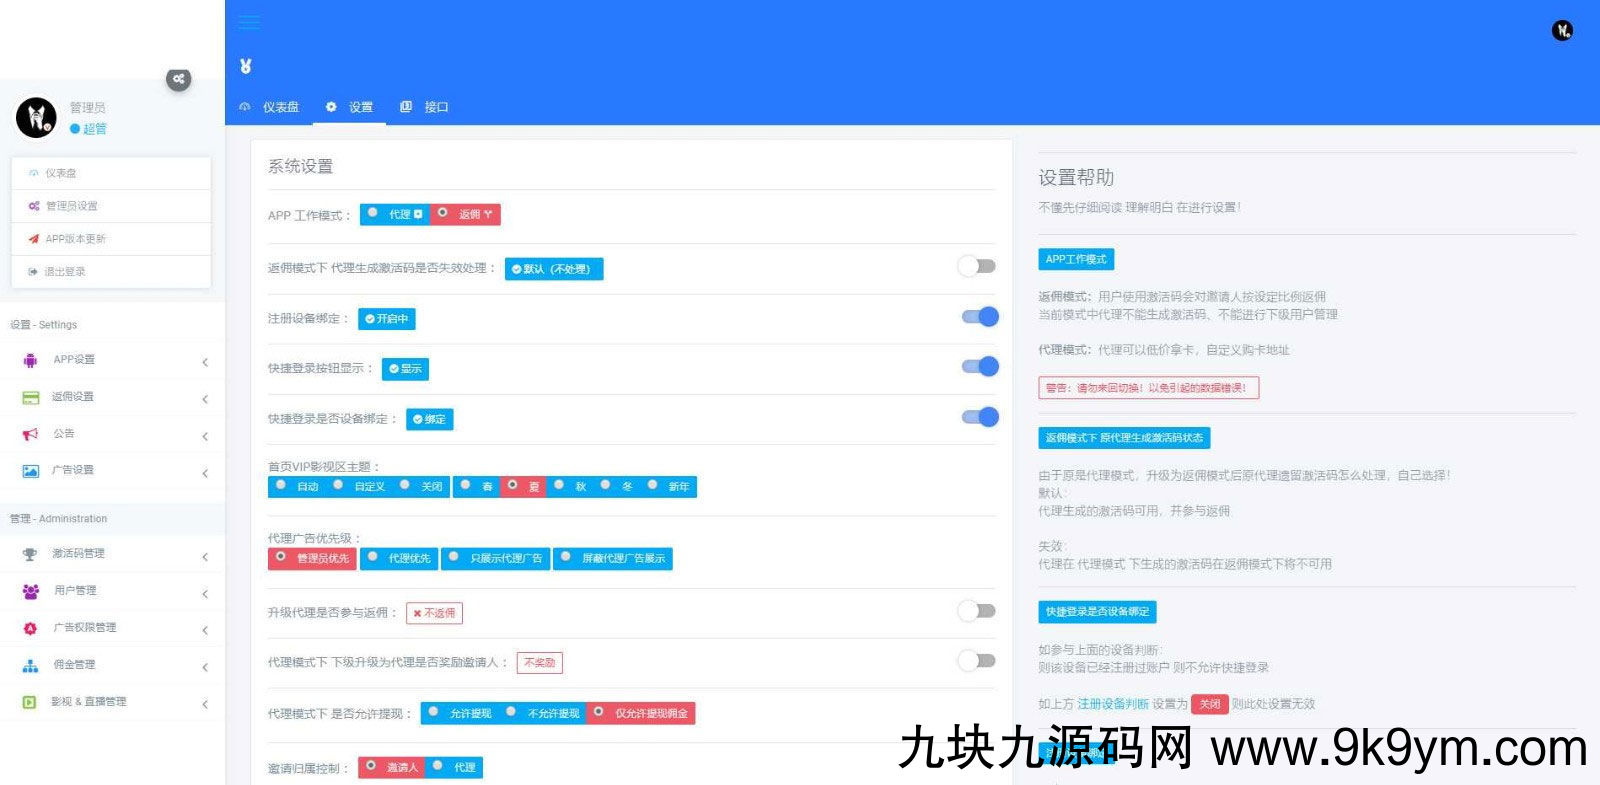Click the share icon above admin profile
Screen dimensions: 1600x785
click(x=178, y=79)
